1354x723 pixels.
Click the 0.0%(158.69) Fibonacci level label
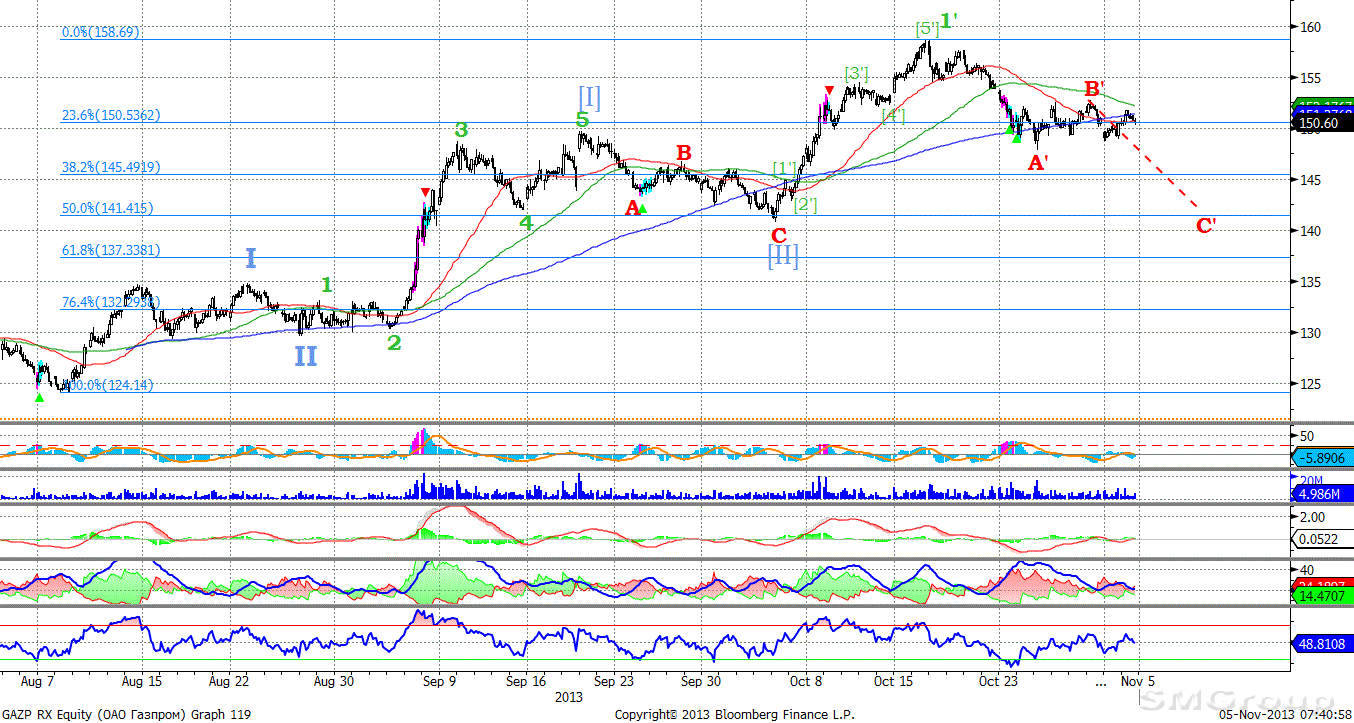(100, 32)
